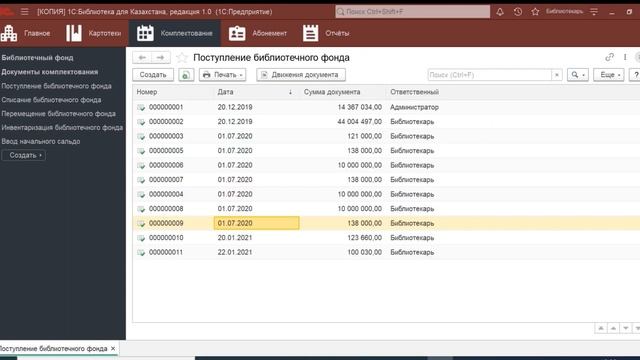Viewport: 640px width, 360px height.
Task: Clear the list search field
Action: (x=557, y=75)
